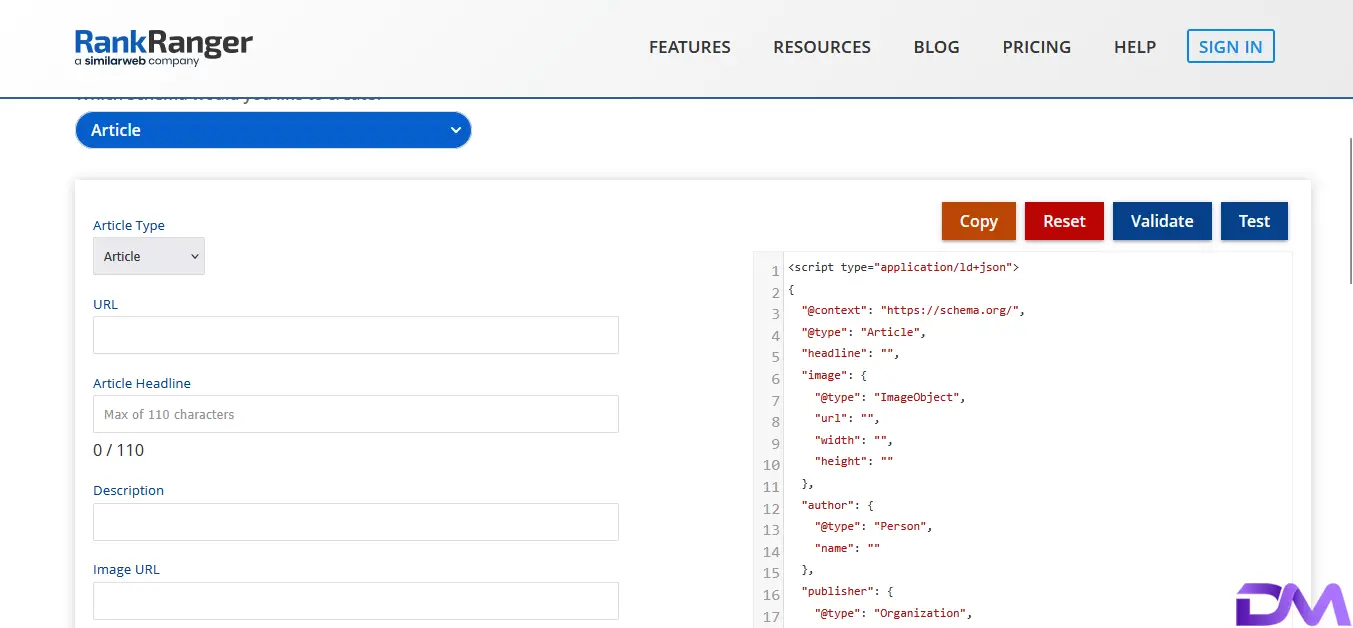Viewport: 1353px width, 628px height.
Task: Open the Resources menu
Action: coord(821,47)
